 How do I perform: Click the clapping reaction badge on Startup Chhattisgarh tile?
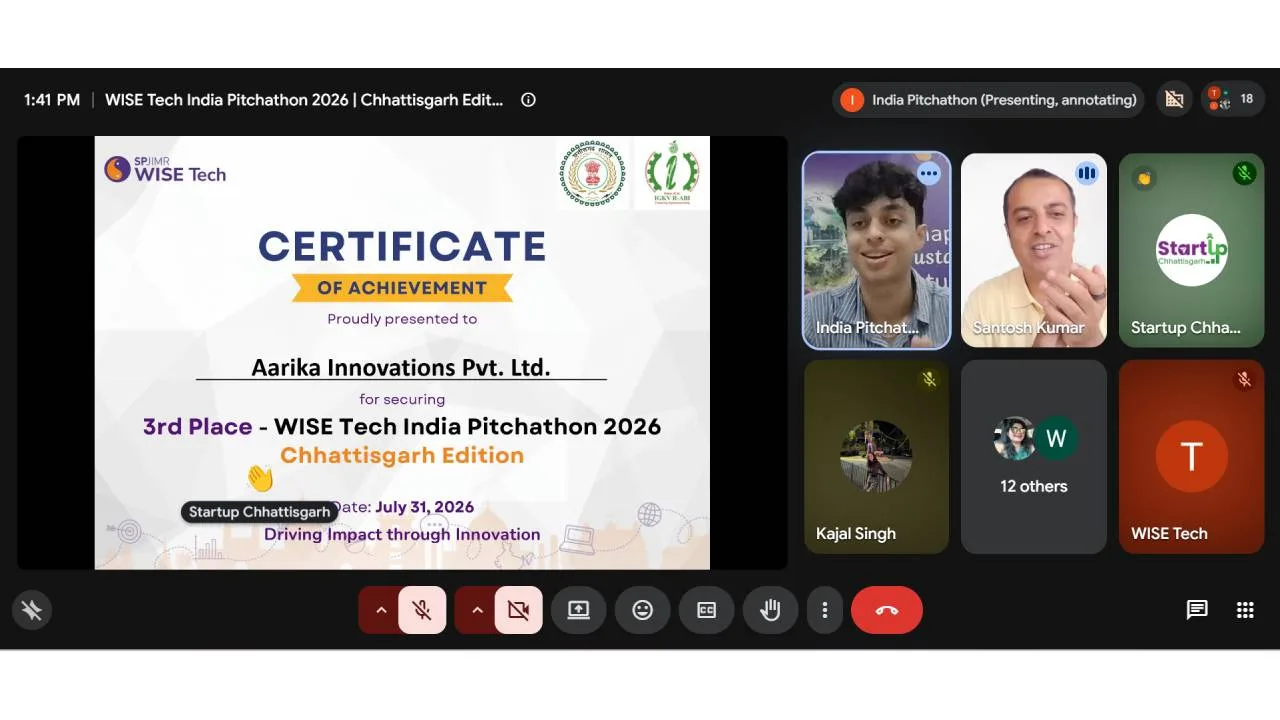(1144, 179)
